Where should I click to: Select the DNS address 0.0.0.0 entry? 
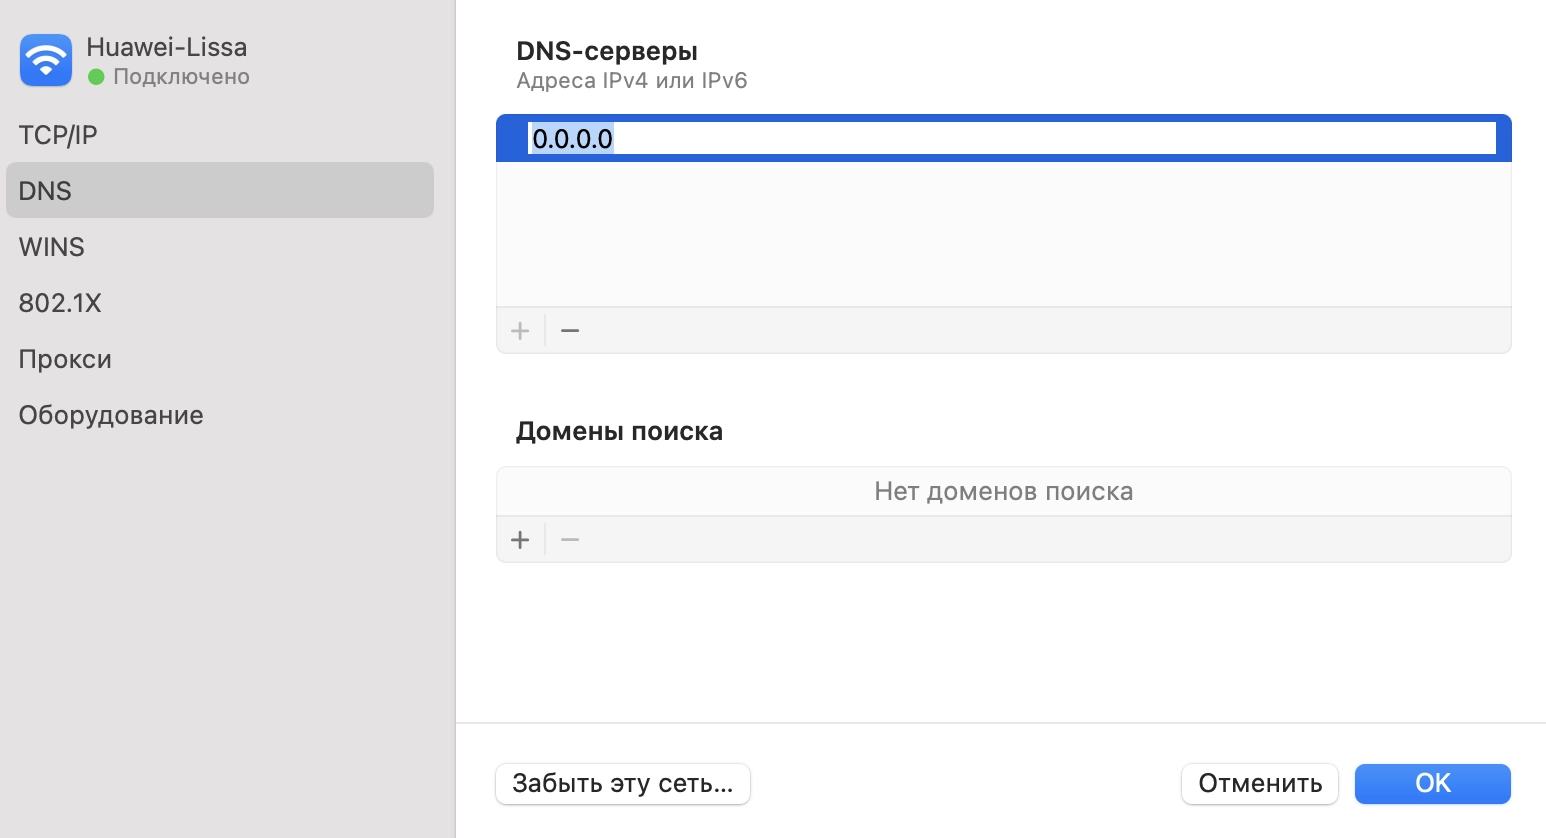571,138
